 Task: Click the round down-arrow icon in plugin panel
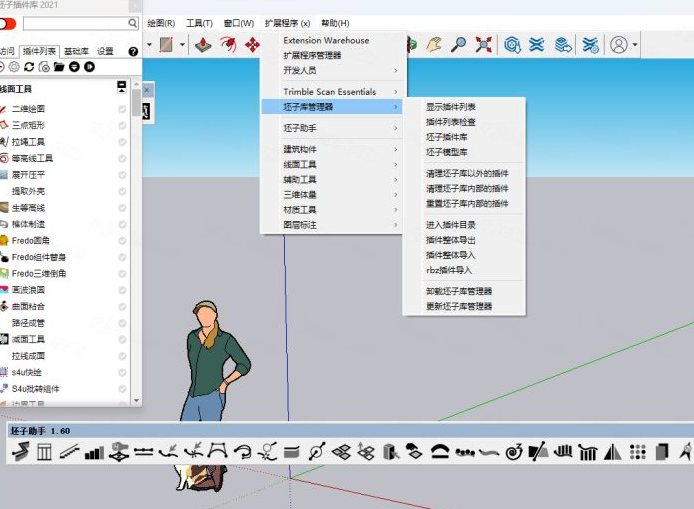coord(74,67)
